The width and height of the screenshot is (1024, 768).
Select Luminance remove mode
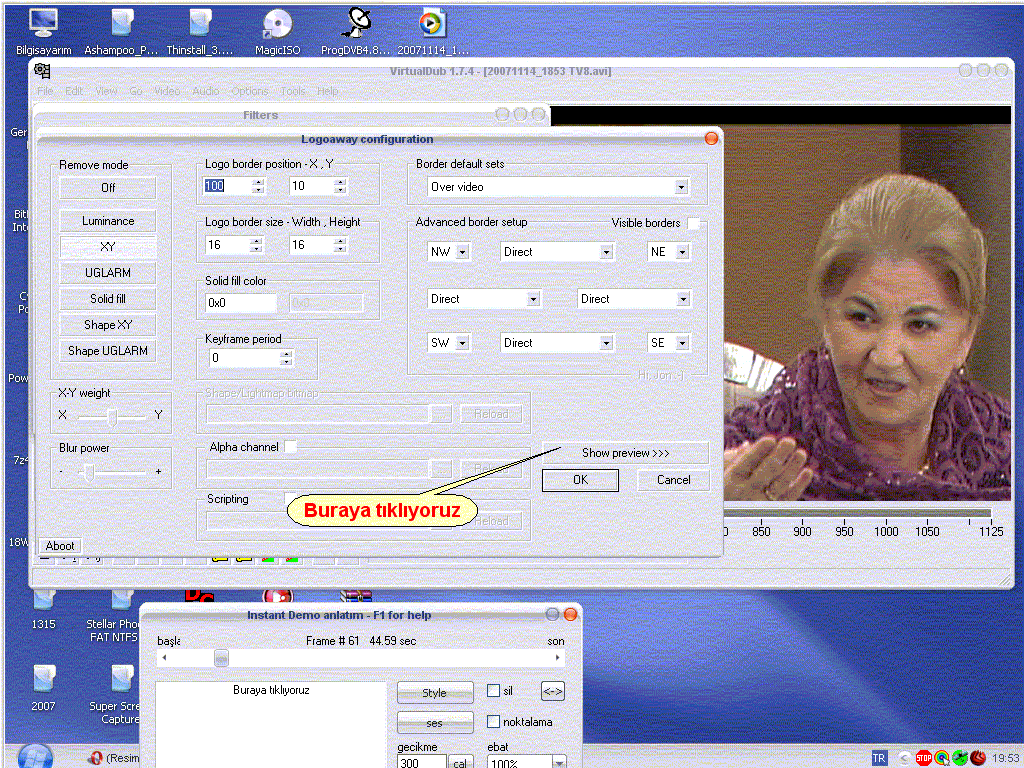[108, 221]
